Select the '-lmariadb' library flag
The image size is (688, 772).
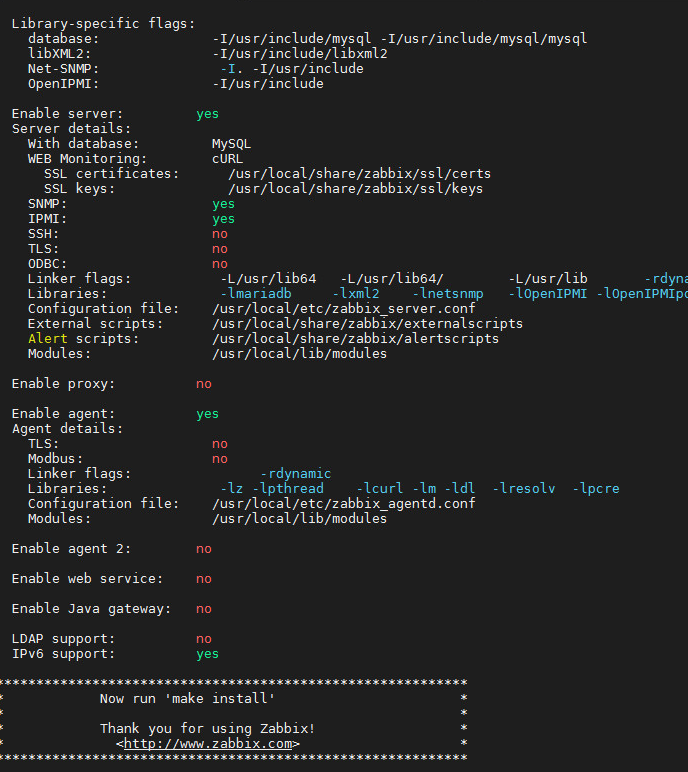point(256,294)
